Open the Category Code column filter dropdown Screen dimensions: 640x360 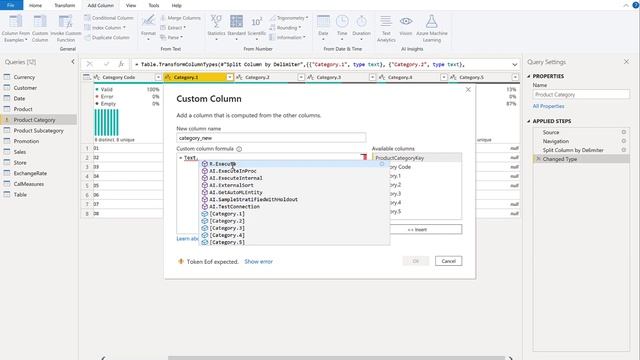(158, 77)
